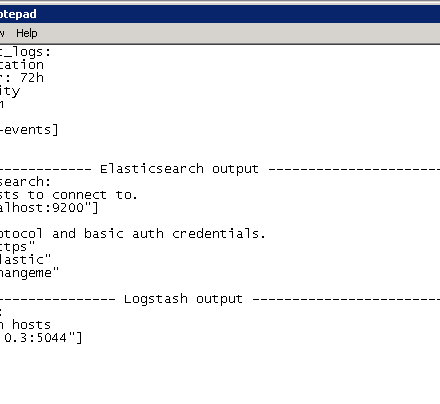The image size is (440, 404).
Task: Click the word "basic" in auth comment
Action: [x=104, y=234]
